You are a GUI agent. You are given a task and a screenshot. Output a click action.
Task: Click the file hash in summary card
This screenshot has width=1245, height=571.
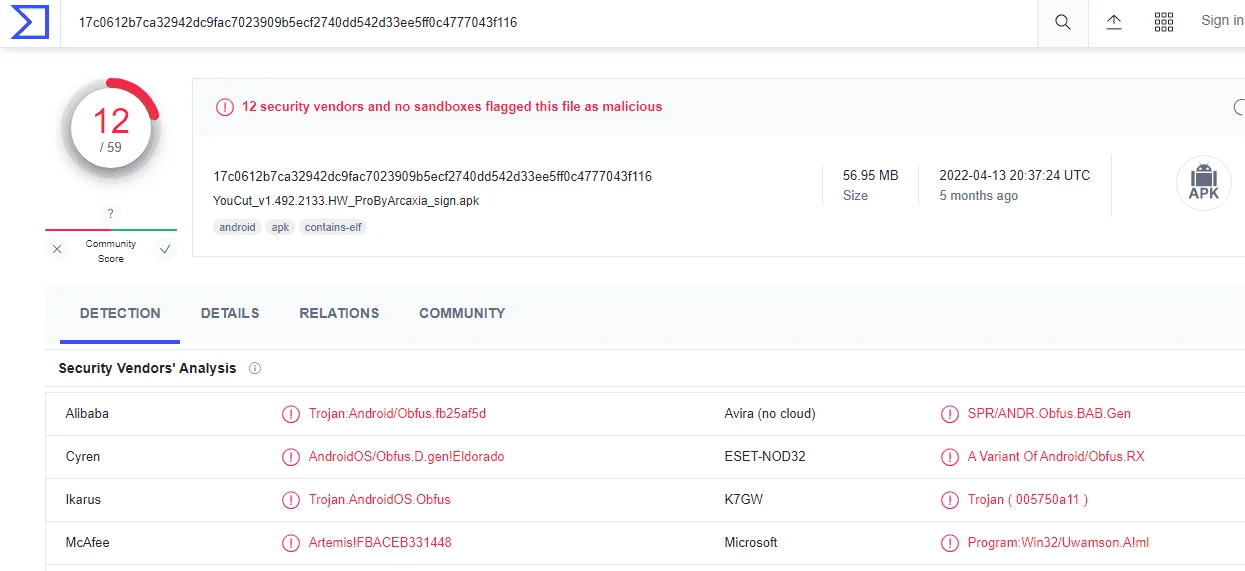(432, 176)
